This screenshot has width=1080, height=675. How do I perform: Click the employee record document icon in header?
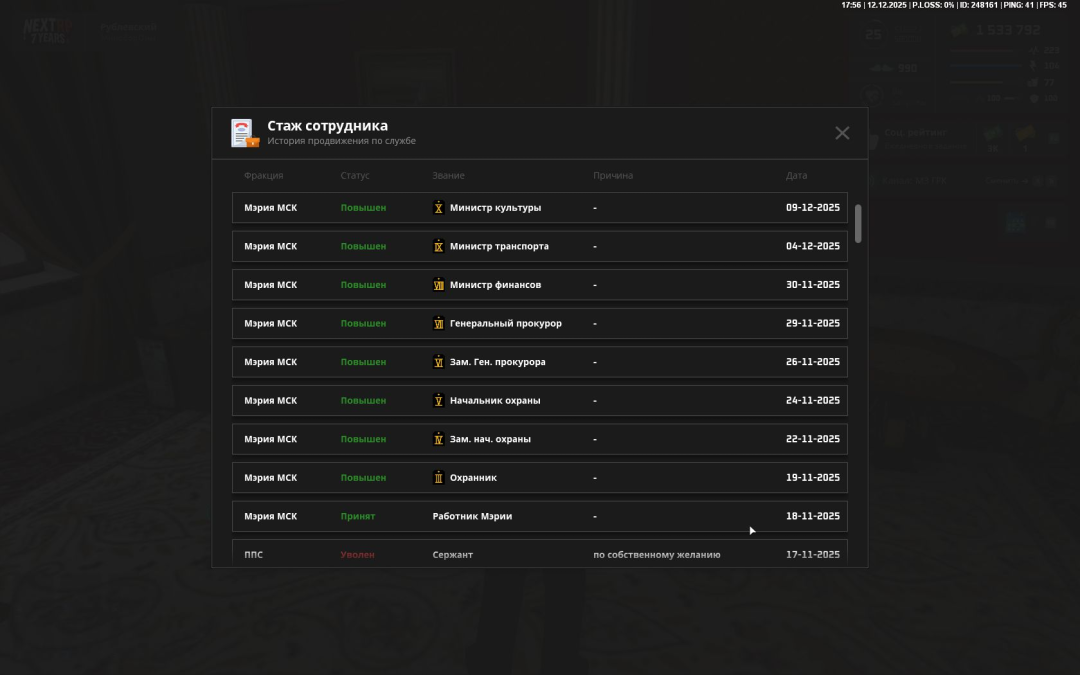point(244,133)
